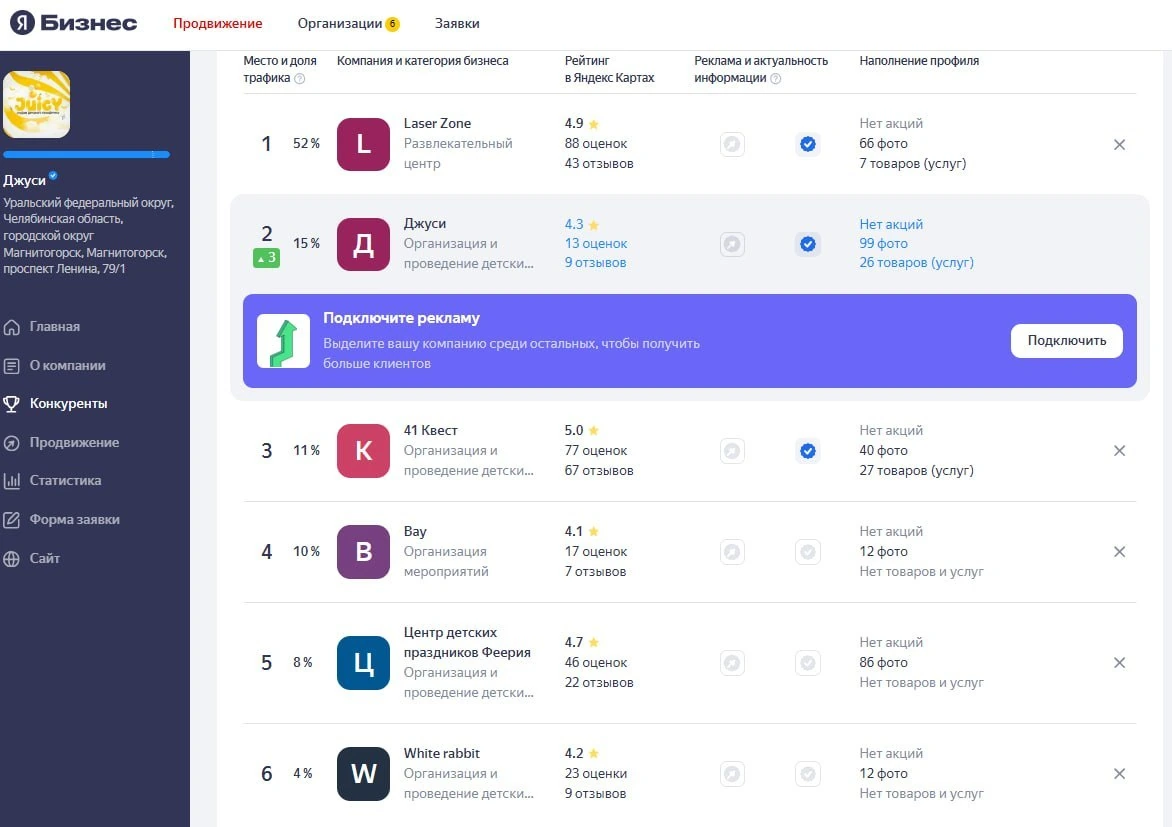This screenshot has width=1172, height=827.
Task: Click the verified badge next to Джуси name
Action: [x=53, y=176]
